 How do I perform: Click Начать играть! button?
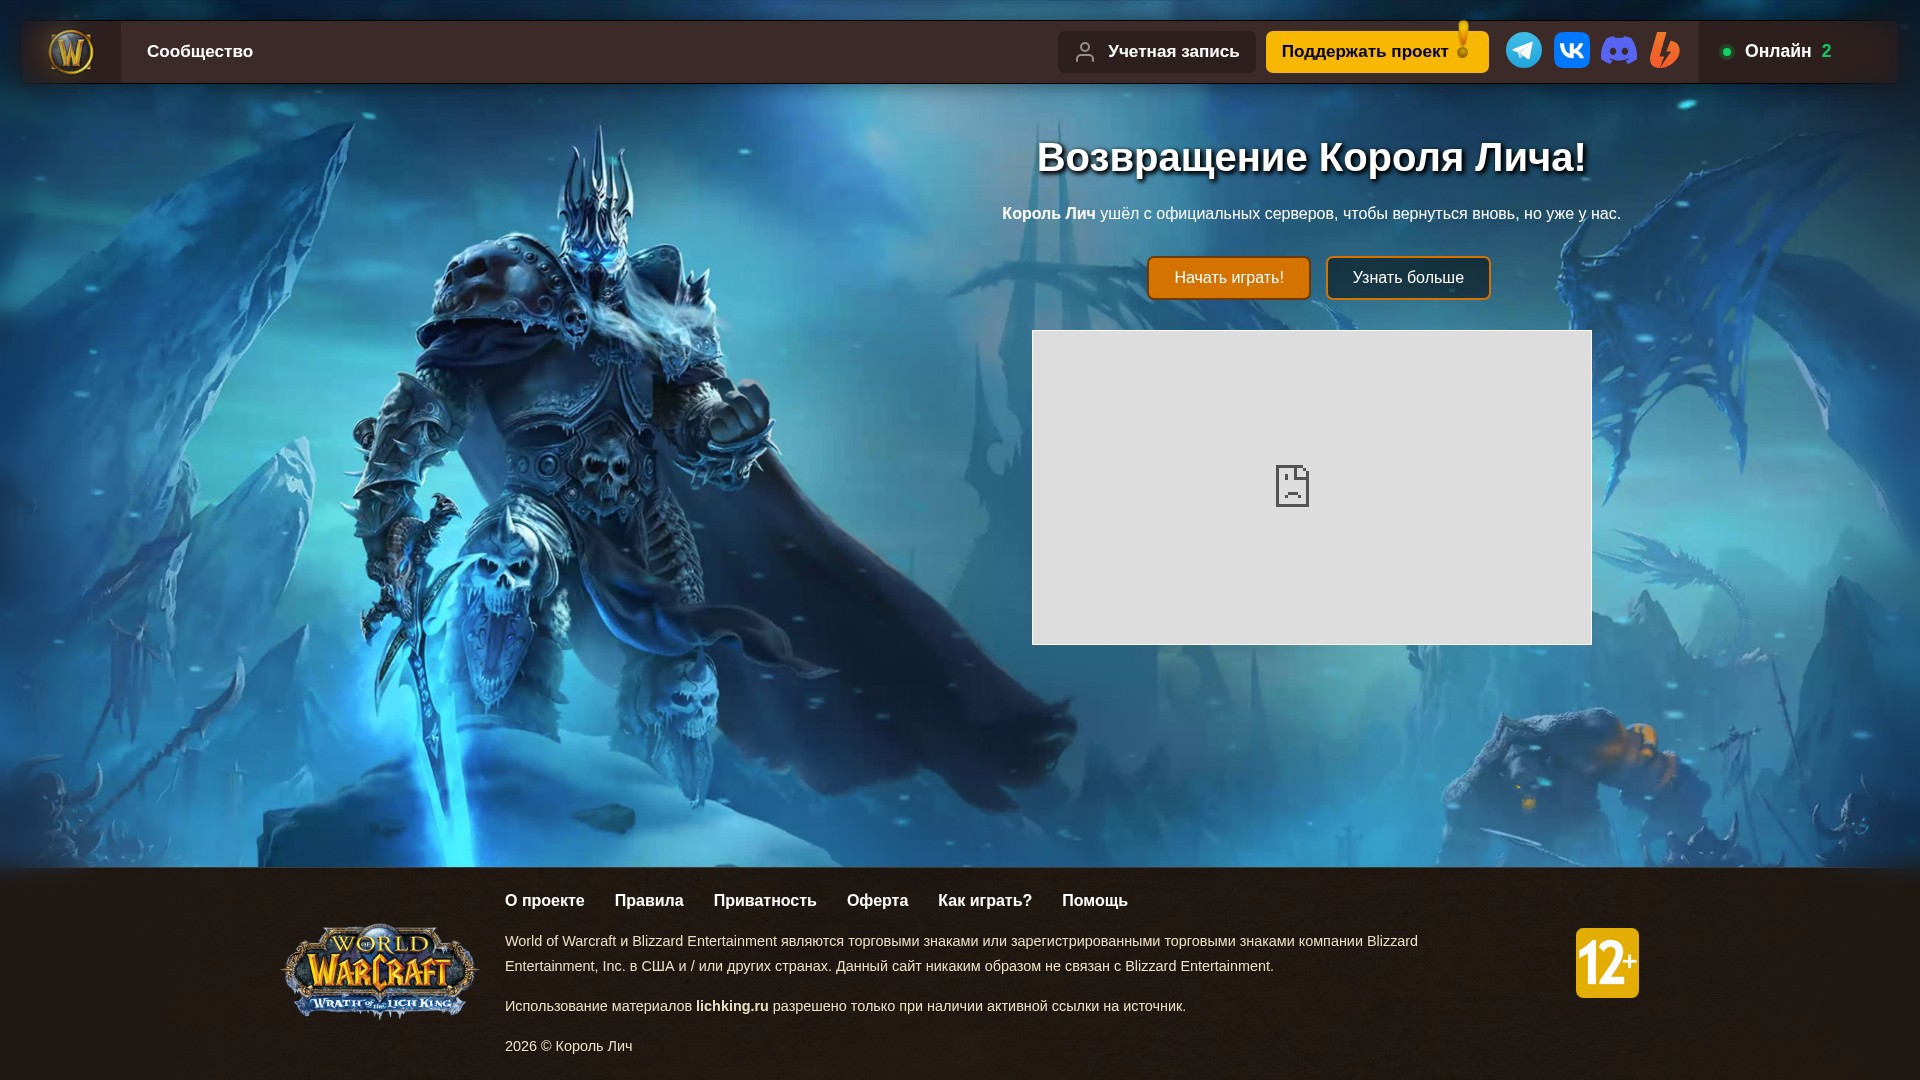pyautogui.click(x=1229, y=278)
